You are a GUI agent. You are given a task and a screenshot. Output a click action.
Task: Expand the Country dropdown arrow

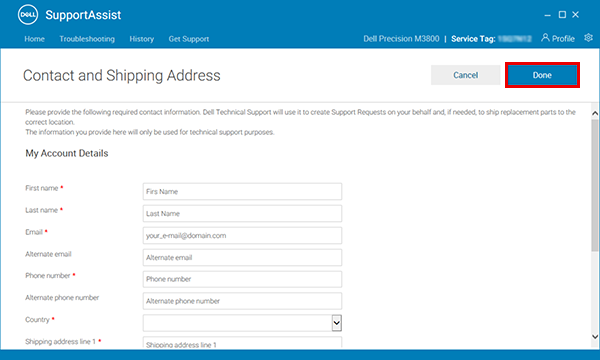tap(336, 323)
